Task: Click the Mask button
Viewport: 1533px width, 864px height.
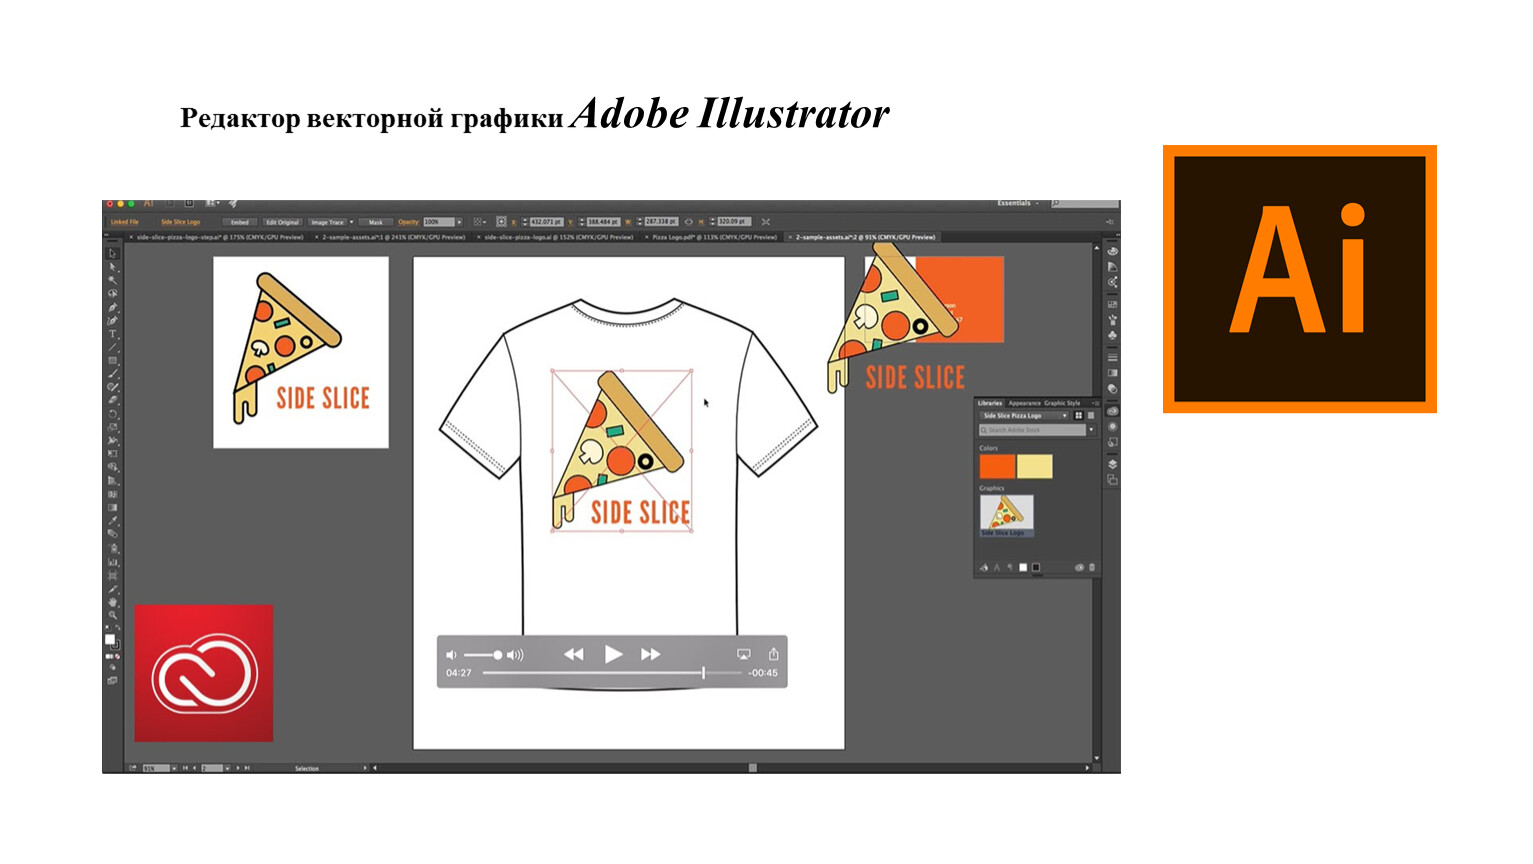Action: click(x=376, y=222)
